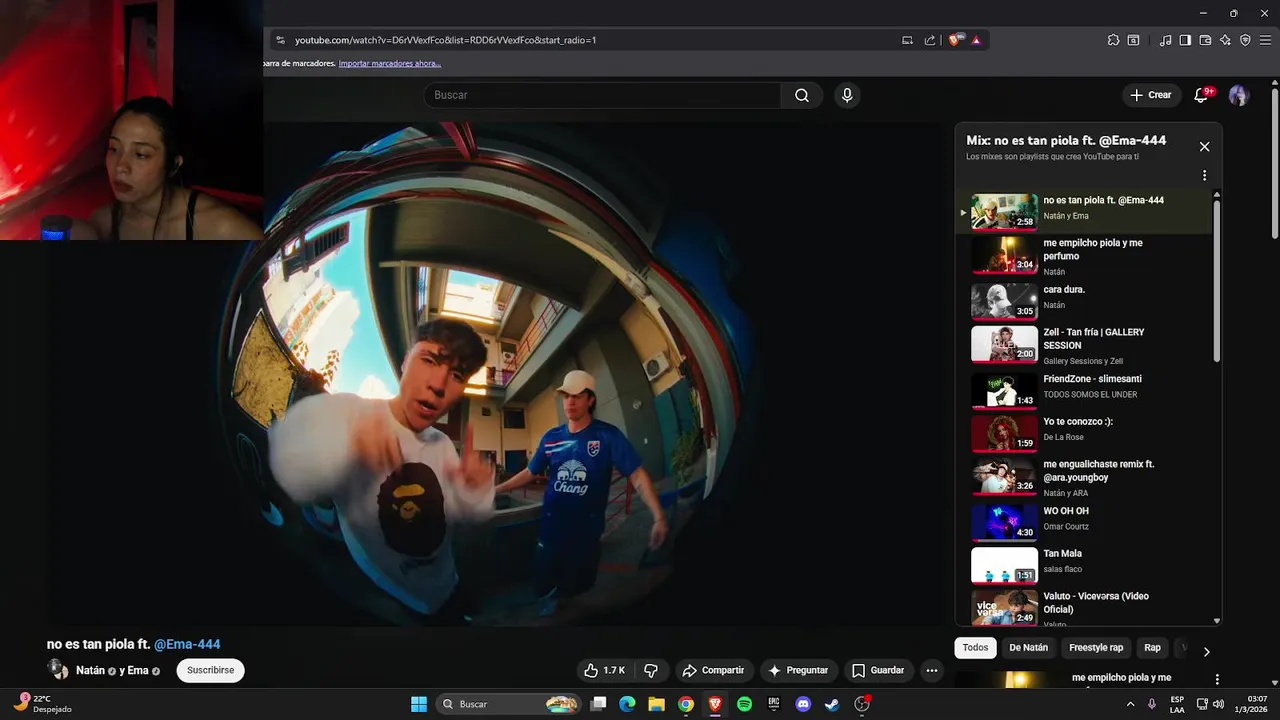Open Brave Rewards triangle icon
Screen dimensions: 1280x720
976,40
